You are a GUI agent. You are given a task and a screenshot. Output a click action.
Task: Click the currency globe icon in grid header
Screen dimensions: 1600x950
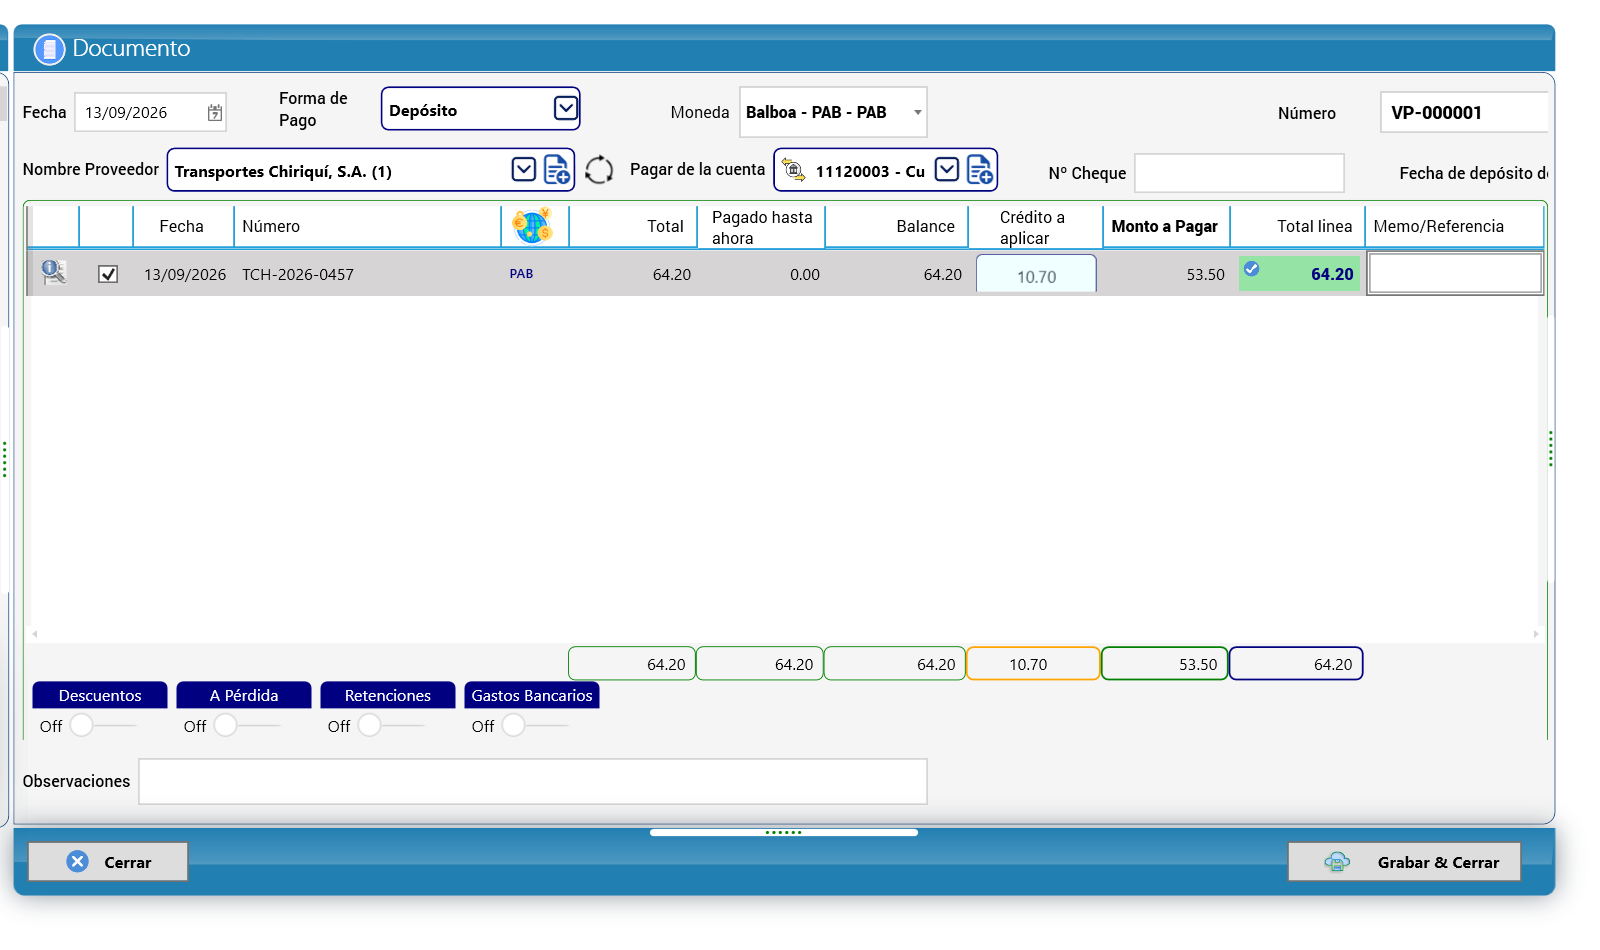(x=532, y=226)
